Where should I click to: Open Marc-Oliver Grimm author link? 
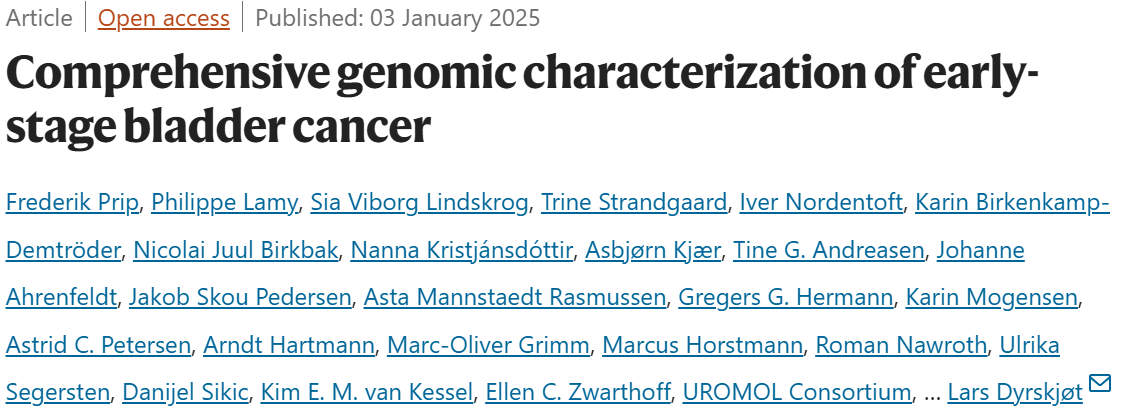488,345
